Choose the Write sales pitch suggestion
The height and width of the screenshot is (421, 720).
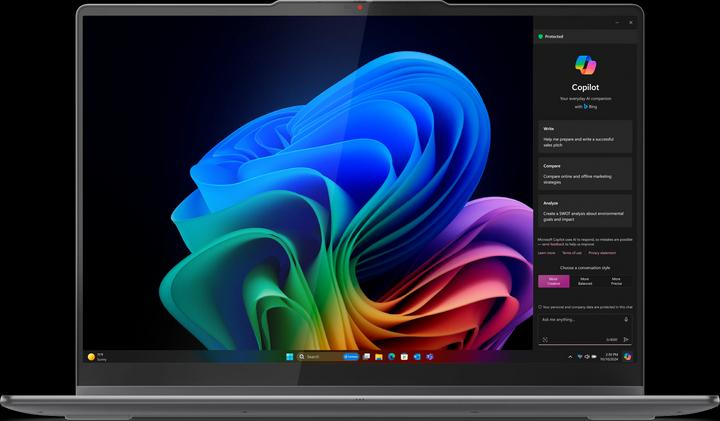[x=585, y=137]
